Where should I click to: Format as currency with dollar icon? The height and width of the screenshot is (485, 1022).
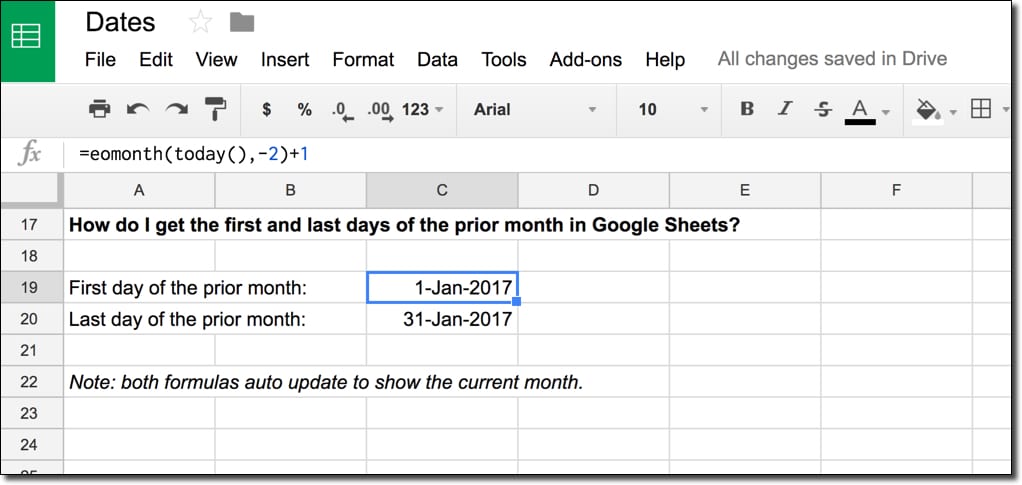[x=266, y=109]
